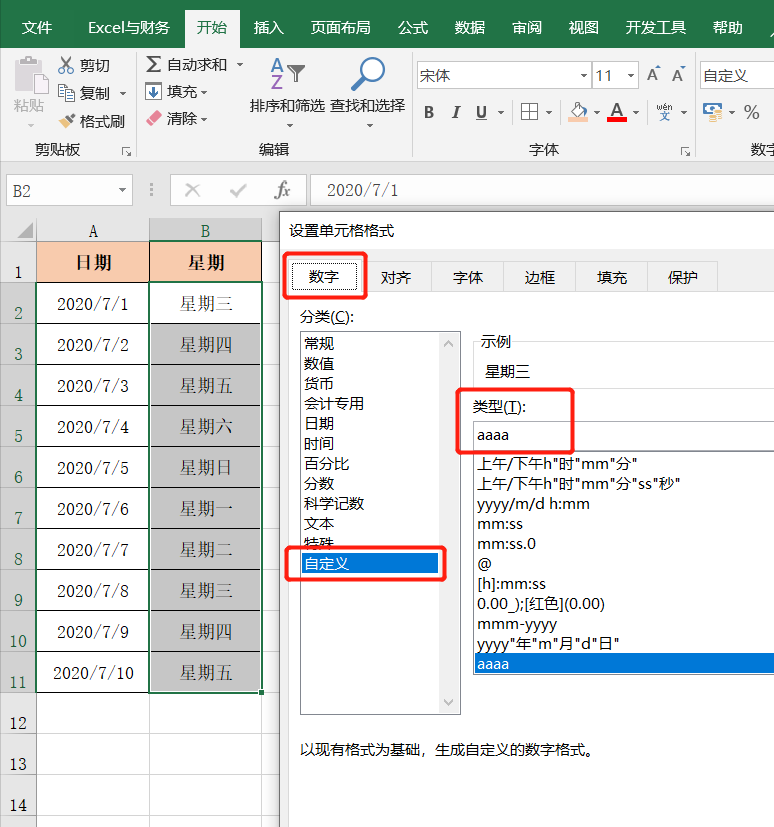Select row 12 header
This screenshot has height=827, width=774.
point(18,713)
